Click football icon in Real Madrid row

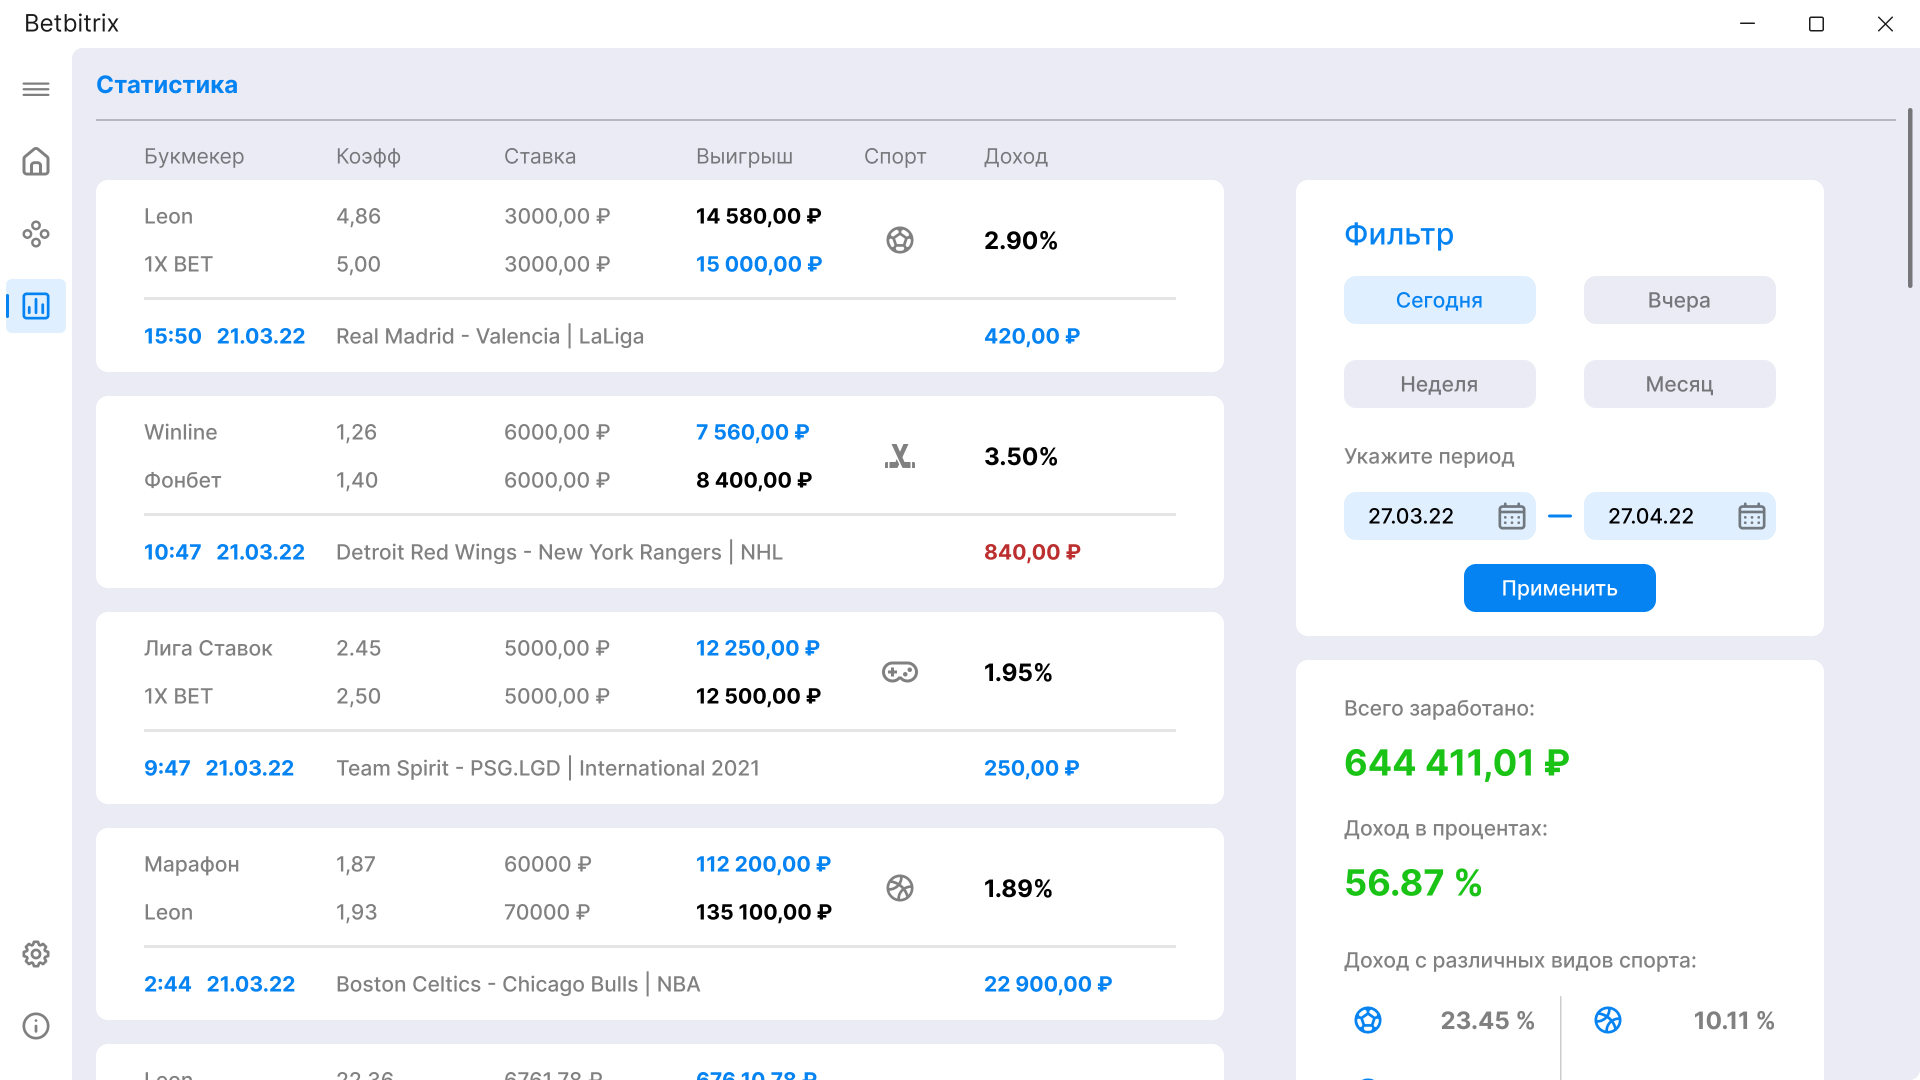tap(900, 240)
